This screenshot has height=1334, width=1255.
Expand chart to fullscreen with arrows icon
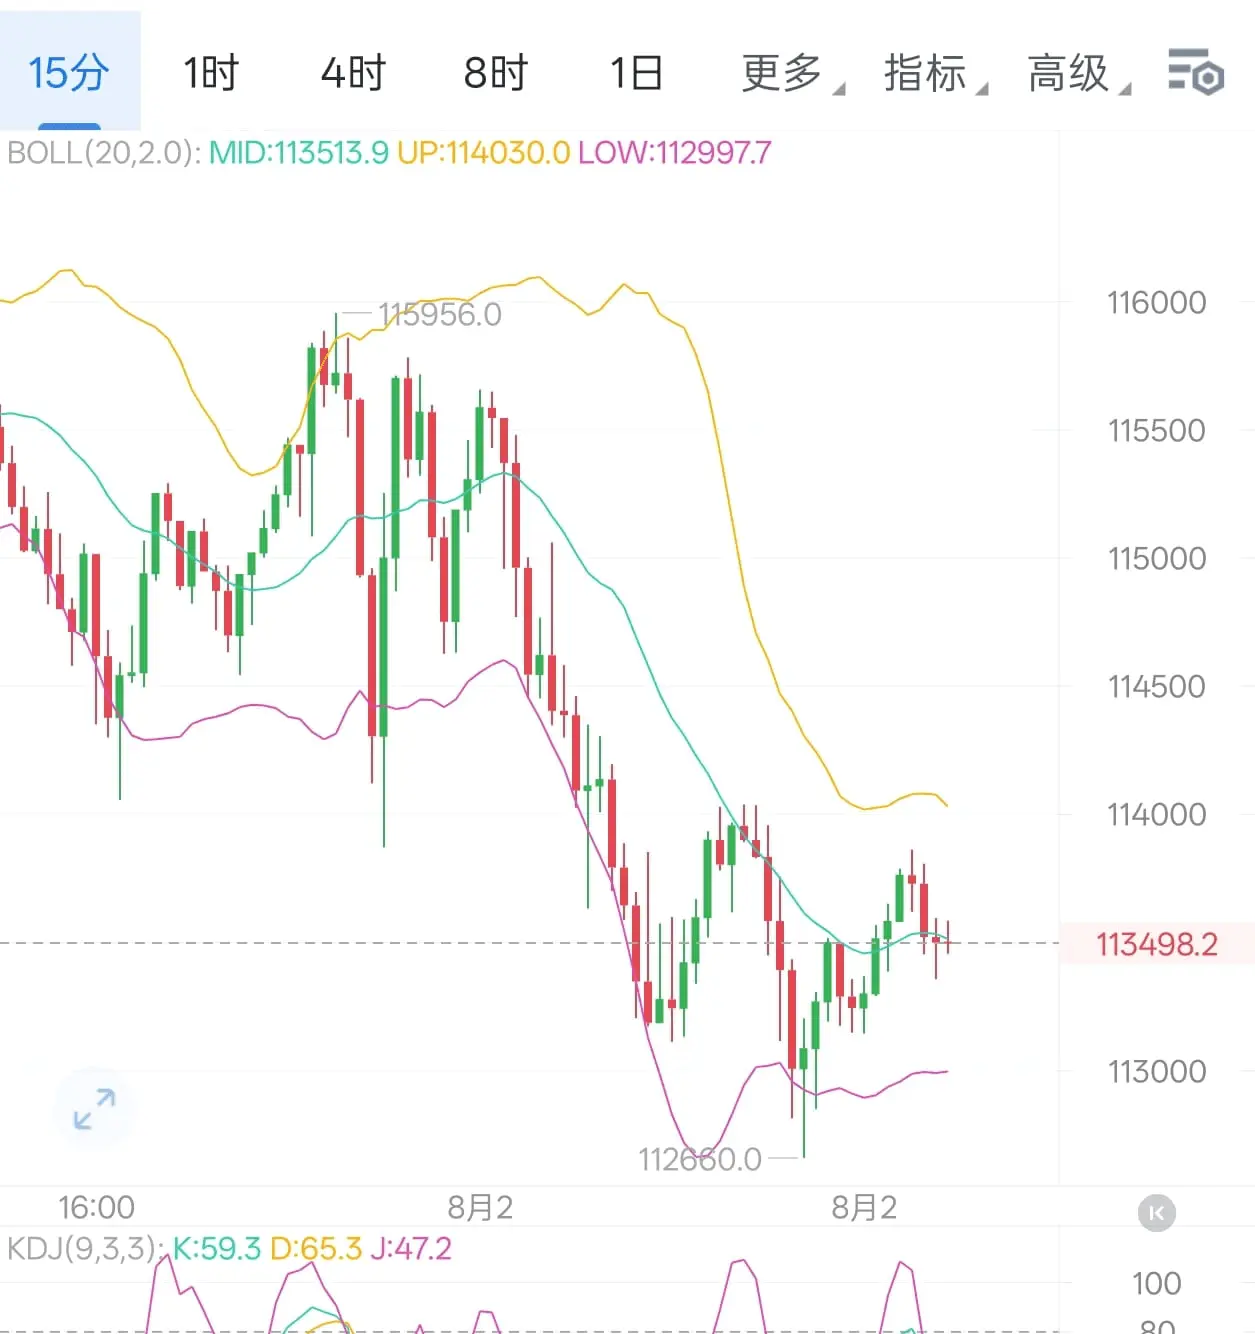pyautogui.click(x=95, y=1109)
